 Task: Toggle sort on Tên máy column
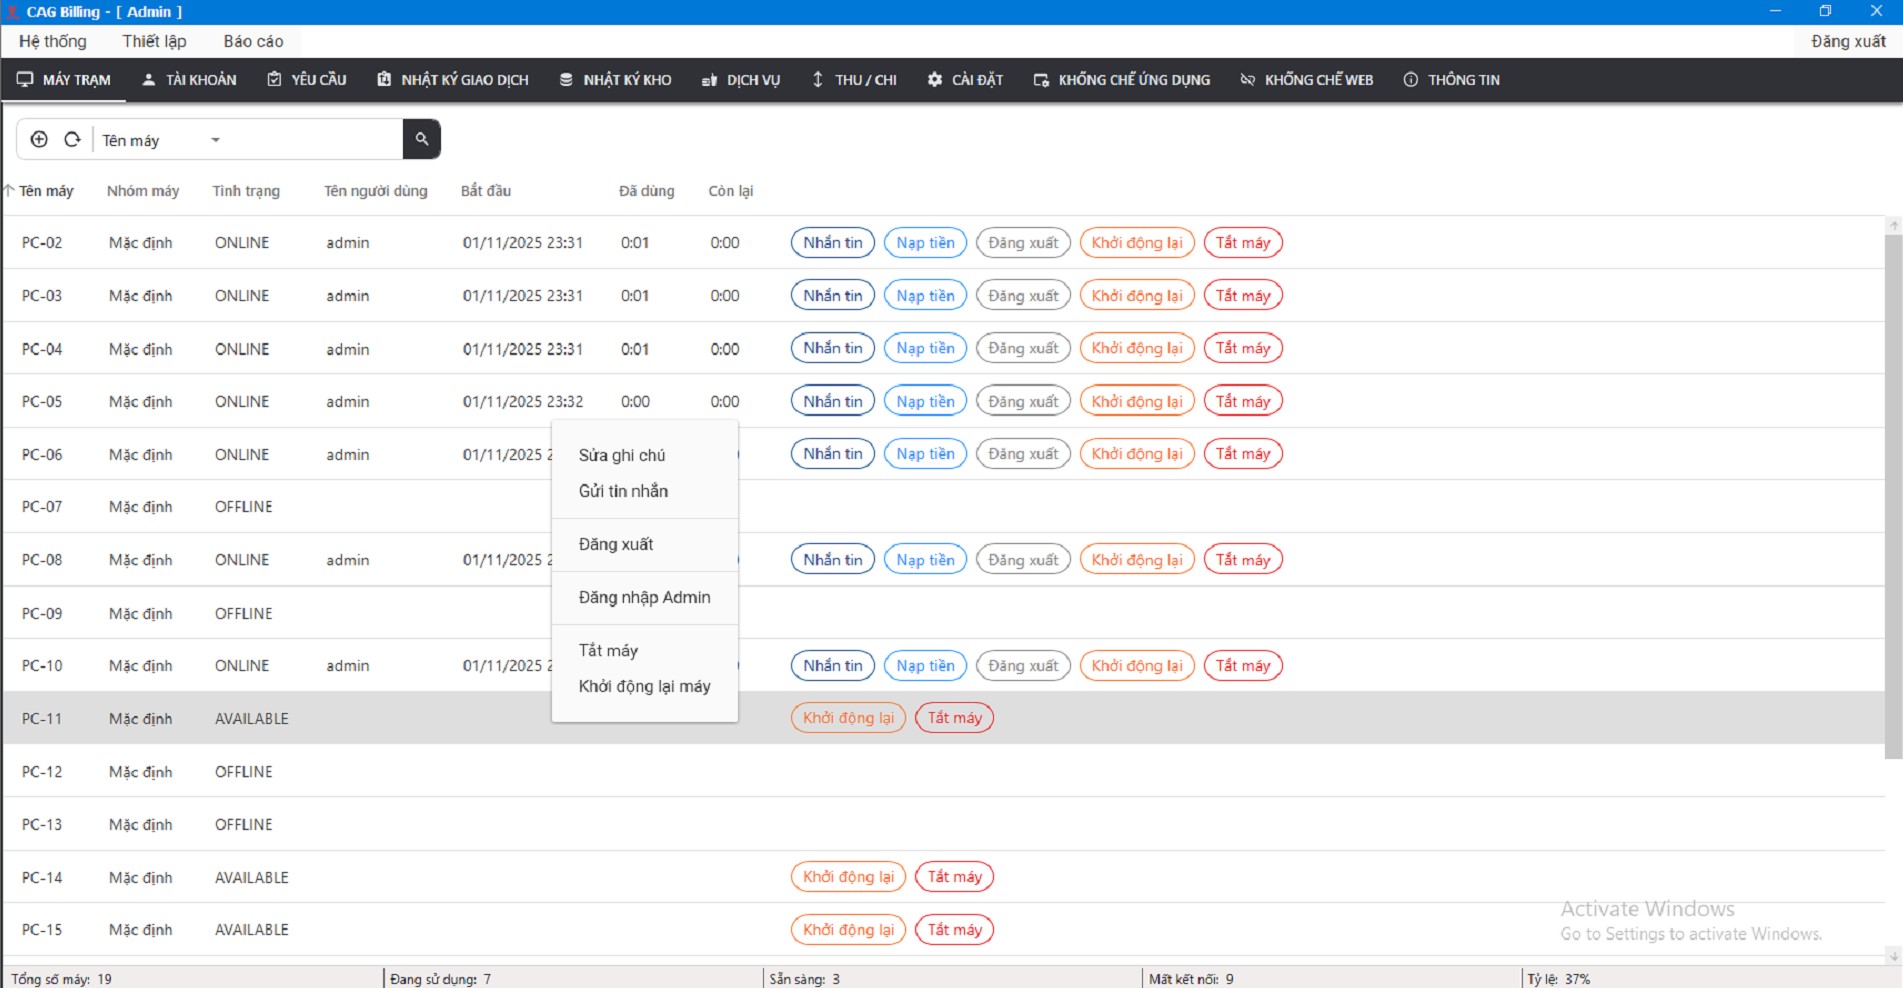(x=43, y=191)
